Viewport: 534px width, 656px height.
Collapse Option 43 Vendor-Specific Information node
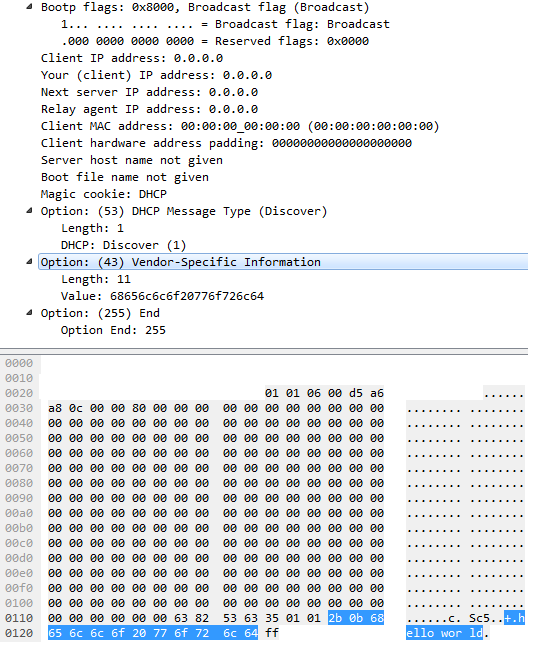tap(29, 262)
